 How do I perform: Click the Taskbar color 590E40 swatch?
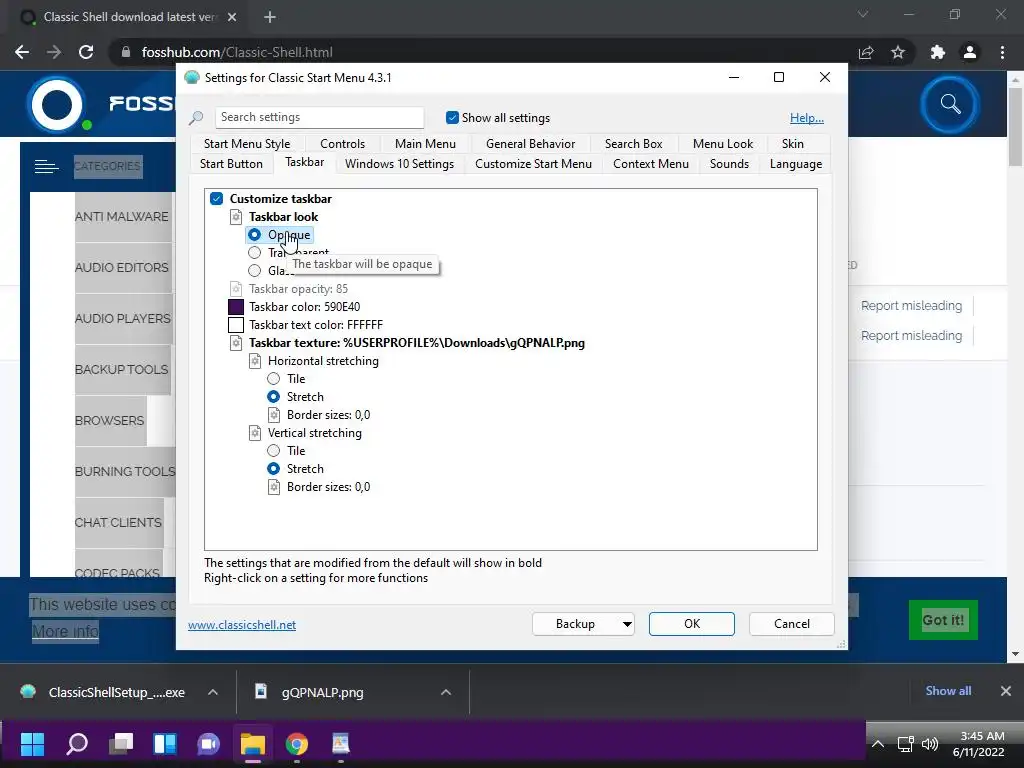[x=236, y=307]
